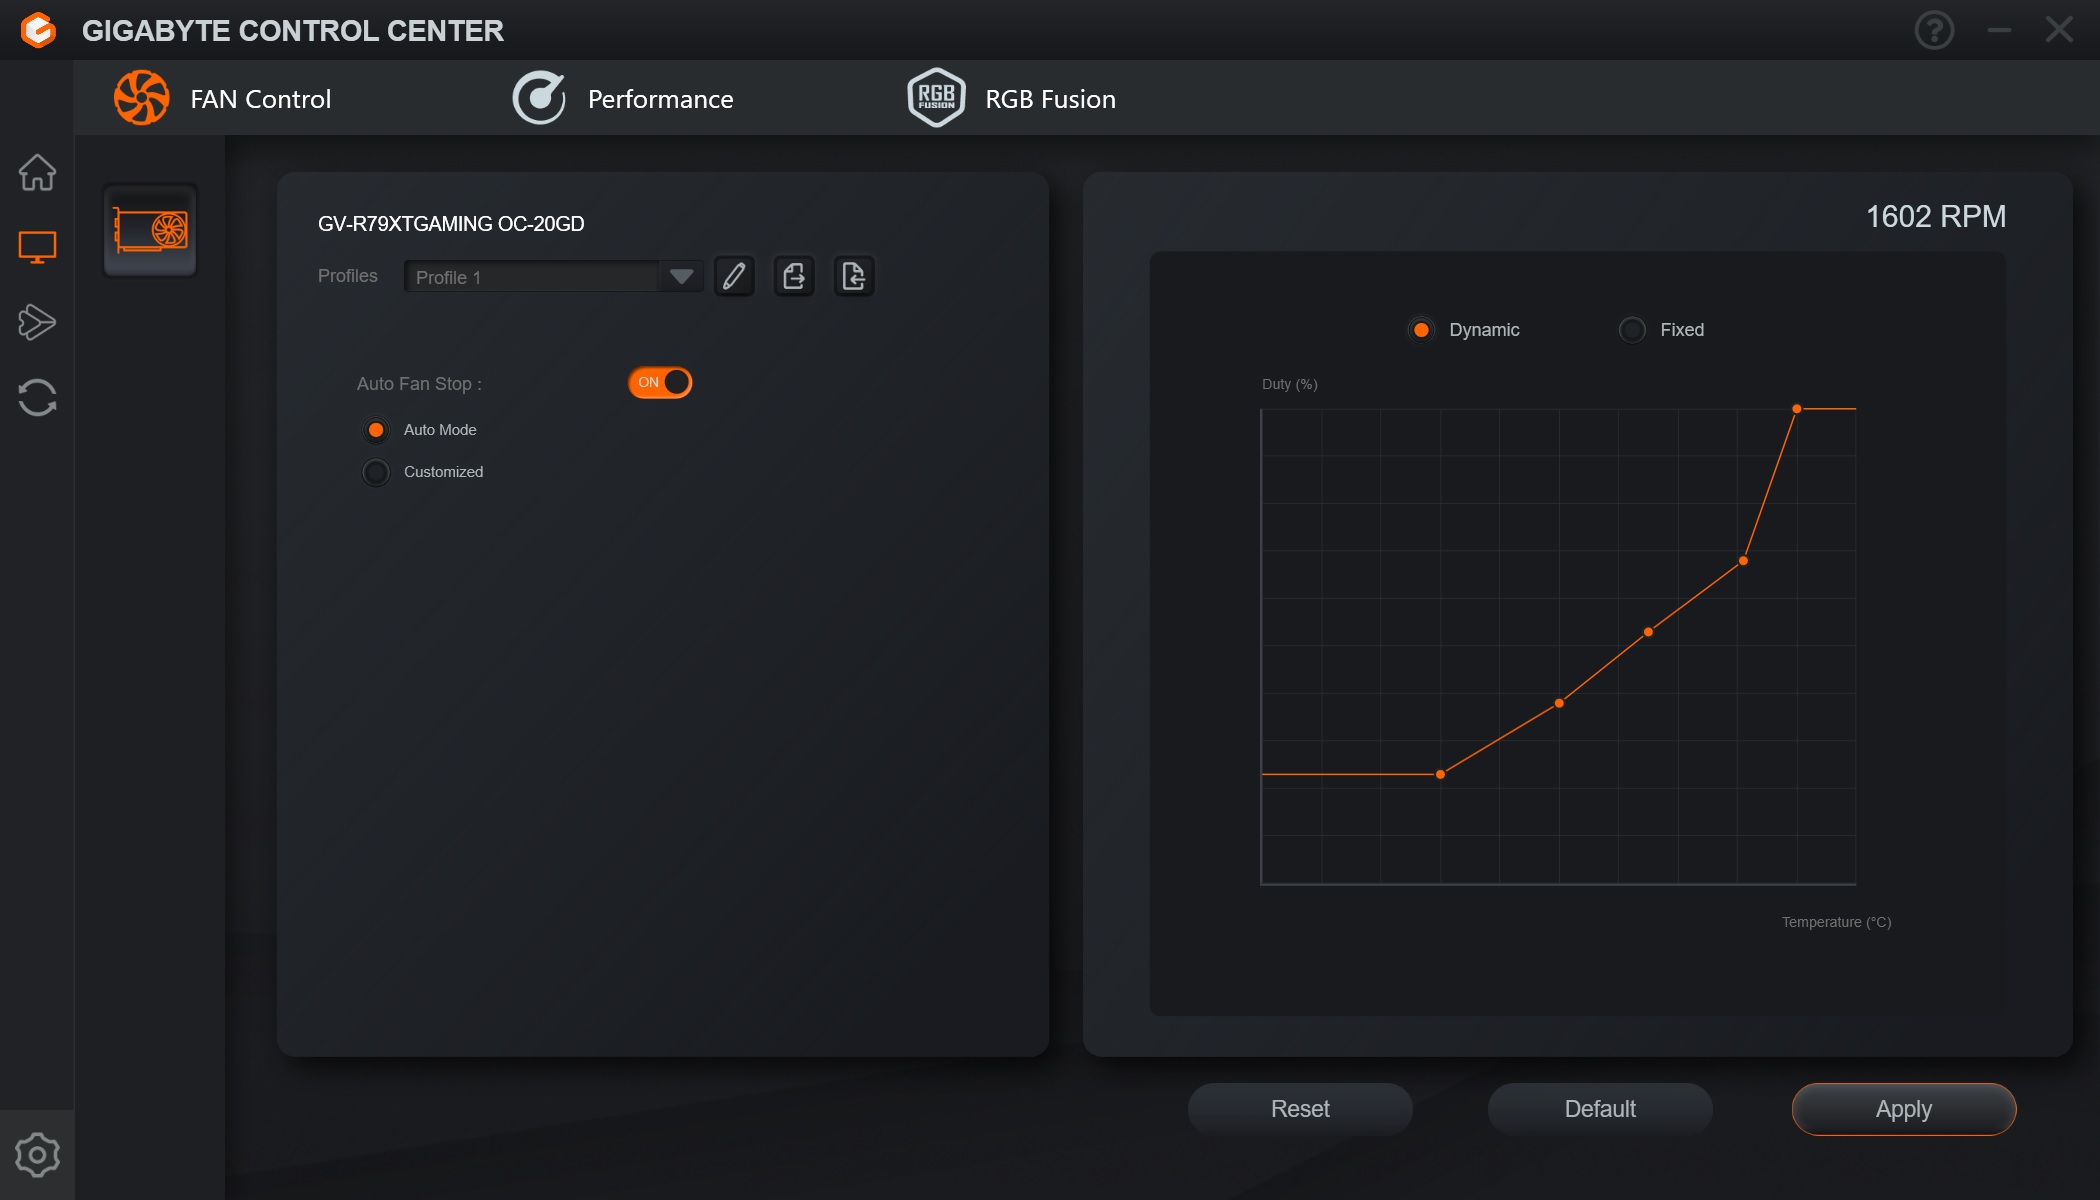Click the import profile icon
This screenshot has width=2100, height=1200.
click(x=854, y=276)
